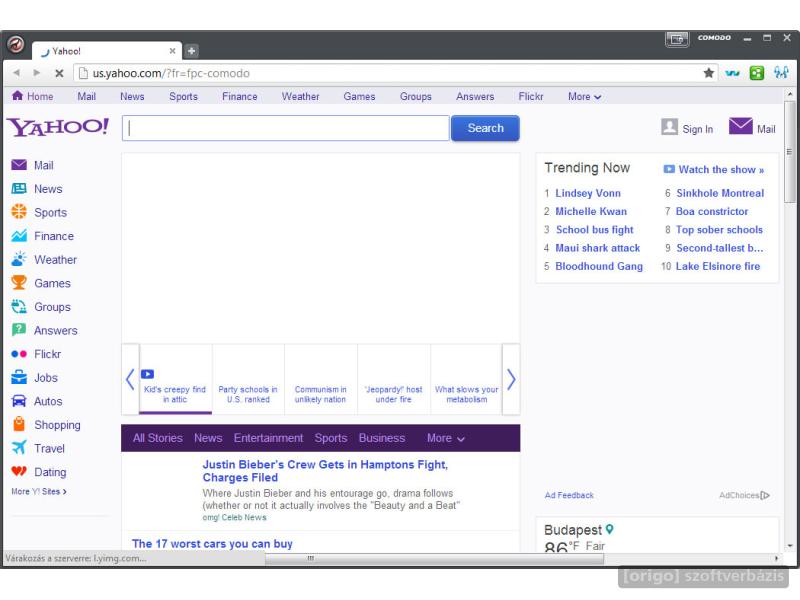This screenshot has height=600, width=800.
Task: Open the omg! Celeb News source link
Action: pyautogui.click(x=234, y=517)
